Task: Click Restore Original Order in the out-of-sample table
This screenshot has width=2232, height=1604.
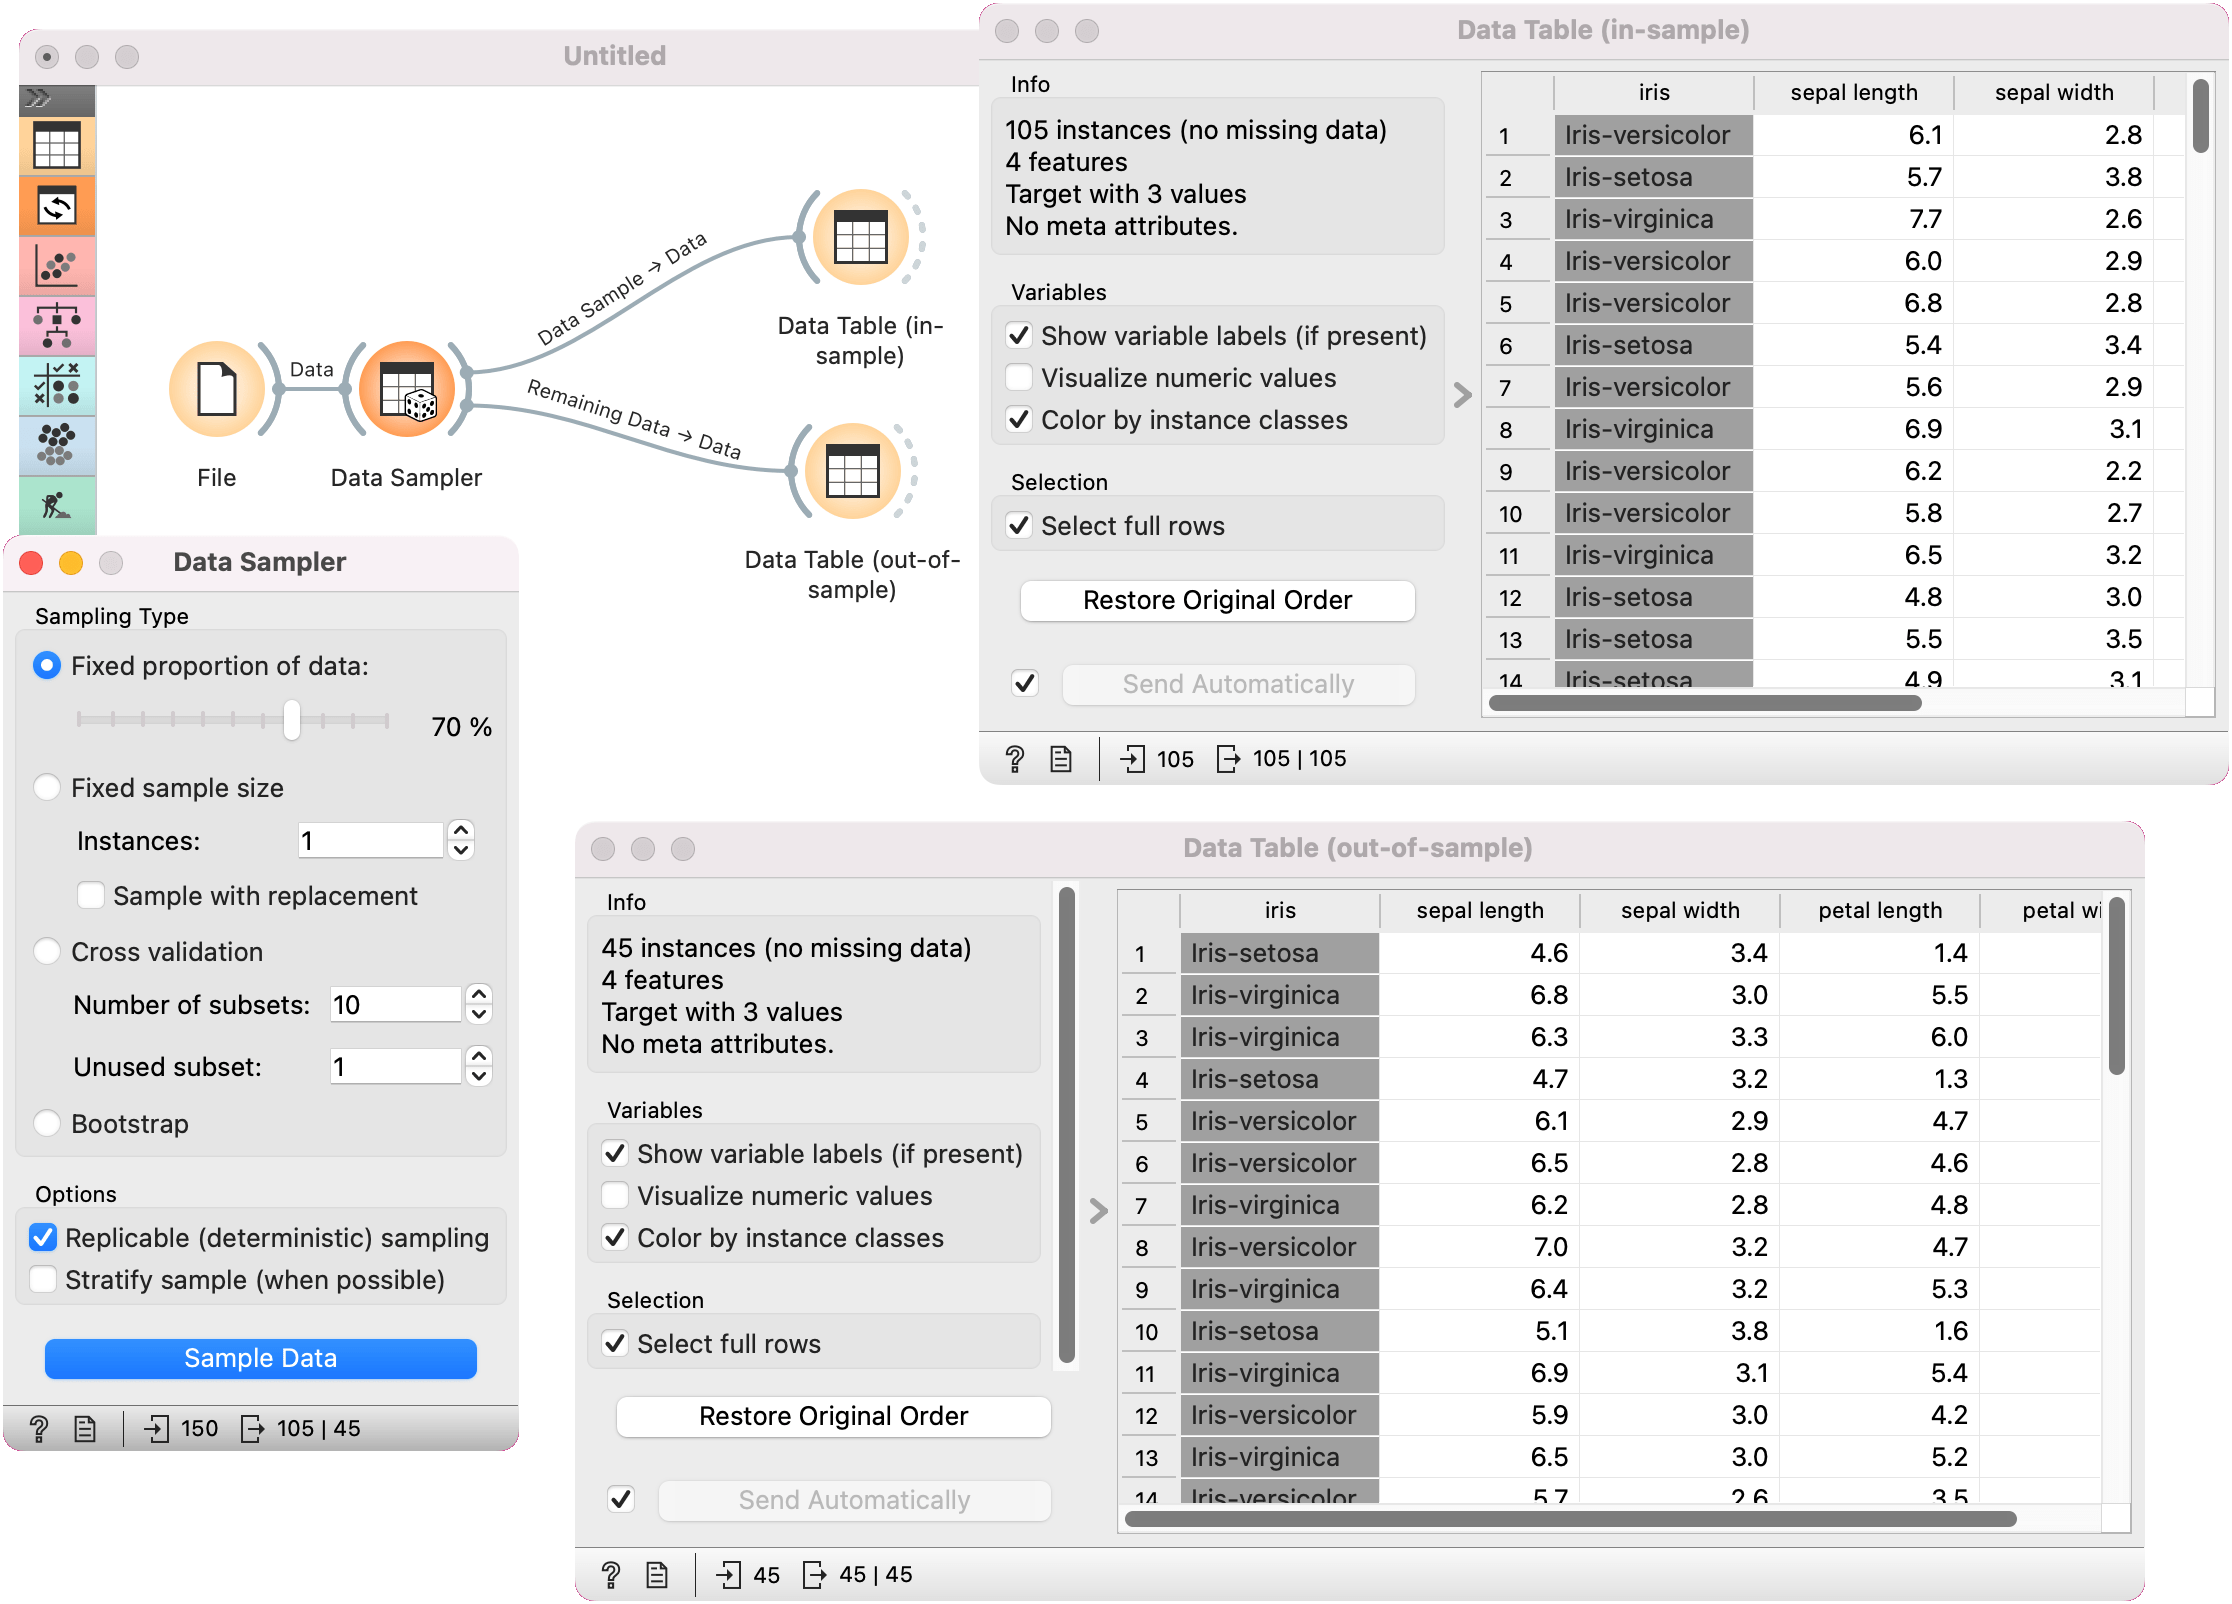Action: 832,1415
